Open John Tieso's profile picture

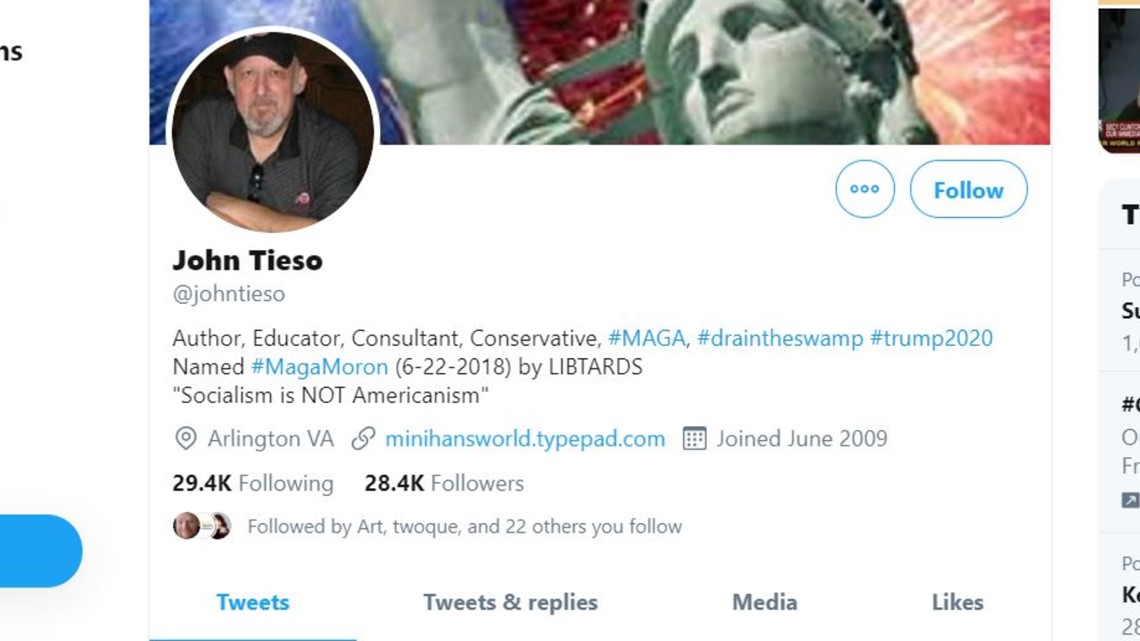[x=273, y=131]
